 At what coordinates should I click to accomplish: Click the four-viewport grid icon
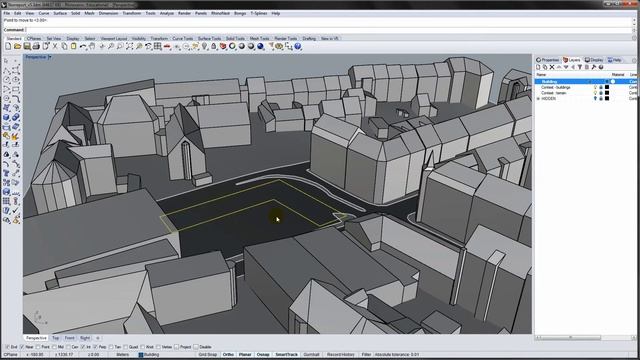[158, 47]
